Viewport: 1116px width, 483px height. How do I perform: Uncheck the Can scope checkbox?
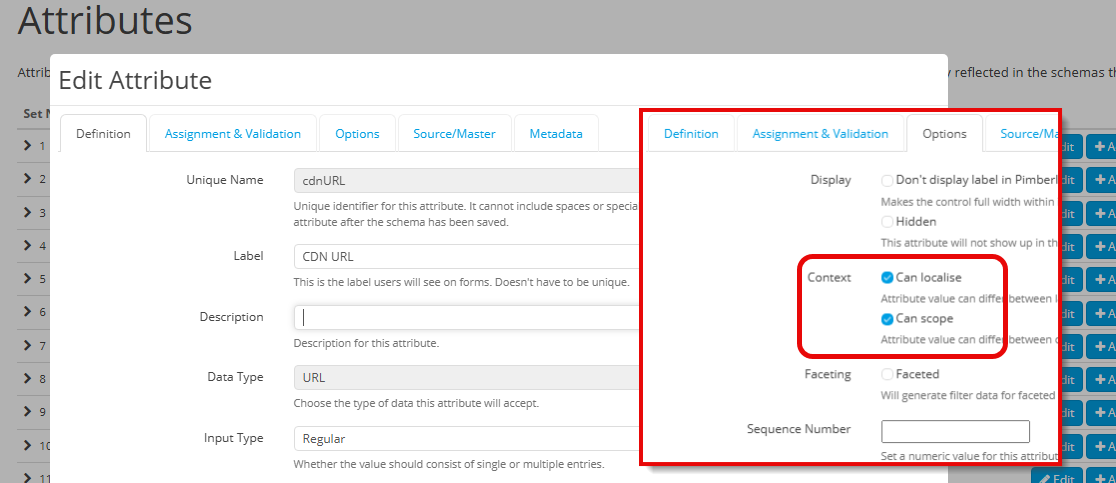click(x=887, y=319)
